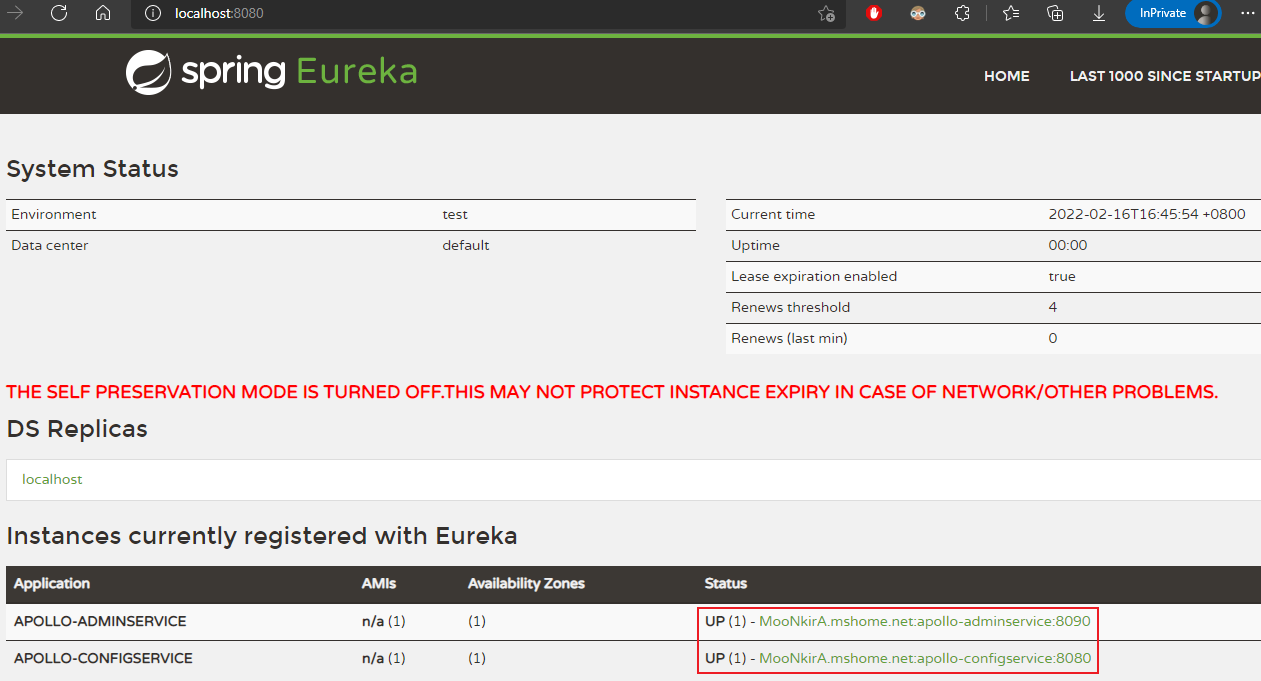Image resolution: width=1261 pixels, height=681 pixels.
Task: View site information icon beside localhost
Action: 153,14
